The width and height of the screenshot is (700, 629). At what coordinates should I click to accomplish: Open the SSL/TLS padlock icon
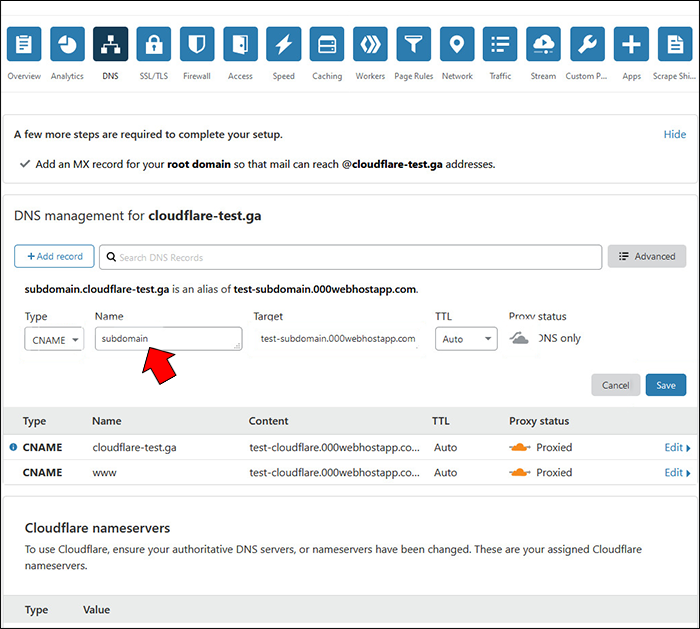pyautogui.click(x=154, y=44)
